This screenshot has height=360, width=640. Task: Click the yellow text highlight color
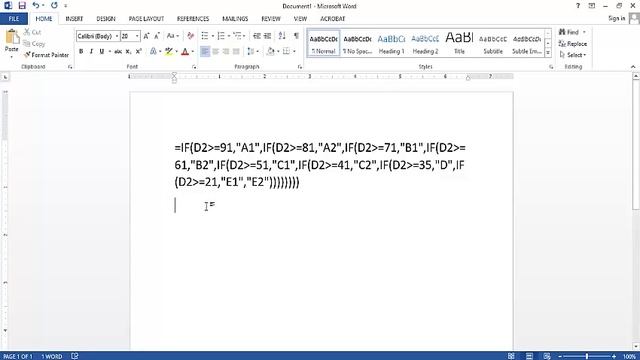(168, 51)
